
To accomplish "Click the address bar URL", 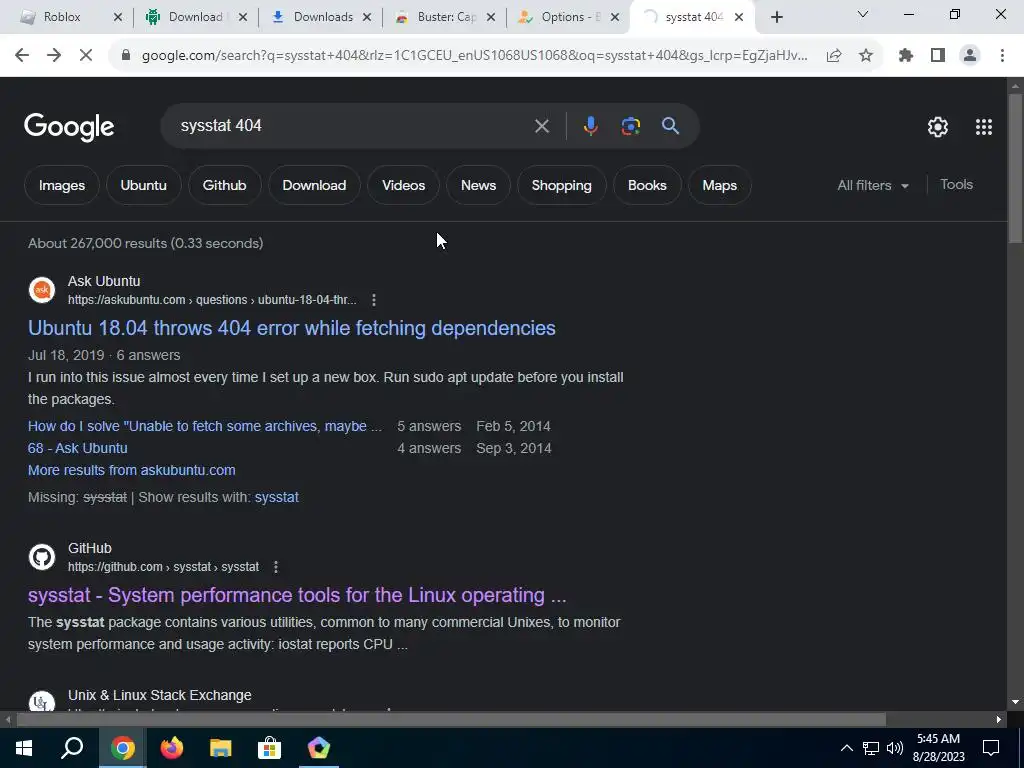I will click(x=474, y=56).
